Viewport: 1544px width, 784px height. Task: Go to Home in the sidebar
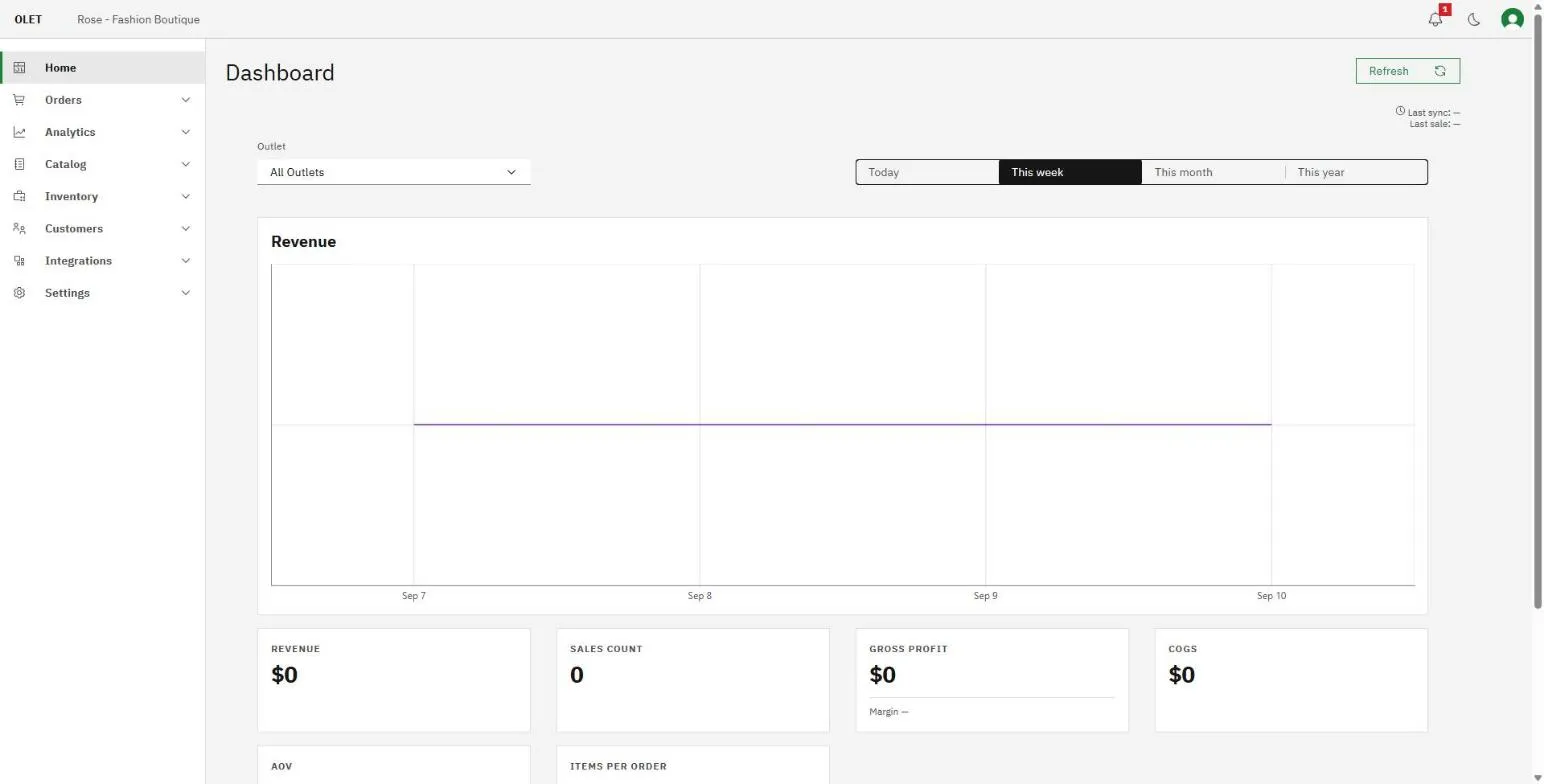pyautogui.click(x=103, y=68)
